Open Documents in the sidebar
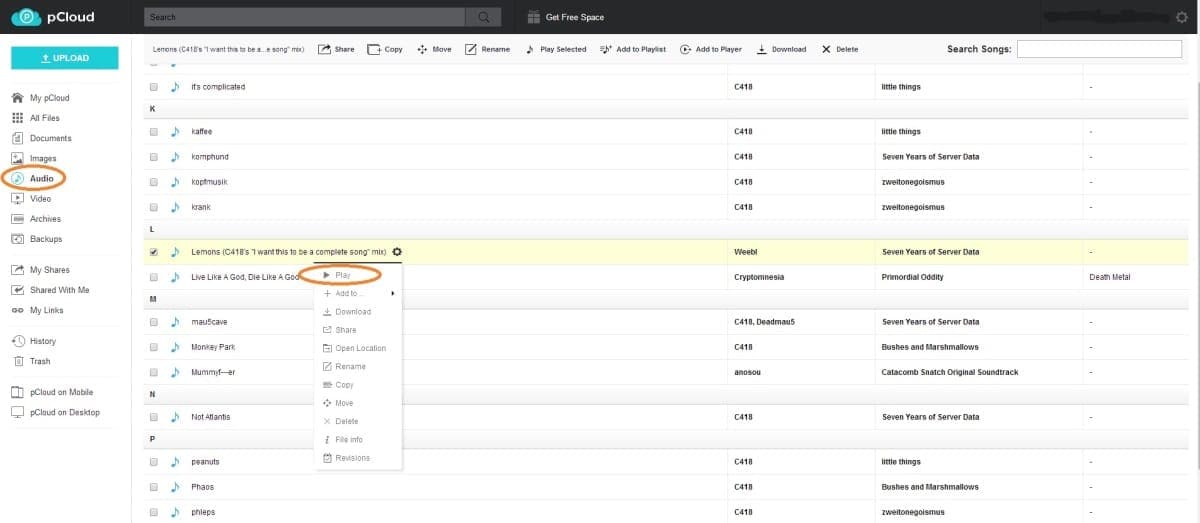Screen dimensions: 1200x523 click(x=42, y=138)
